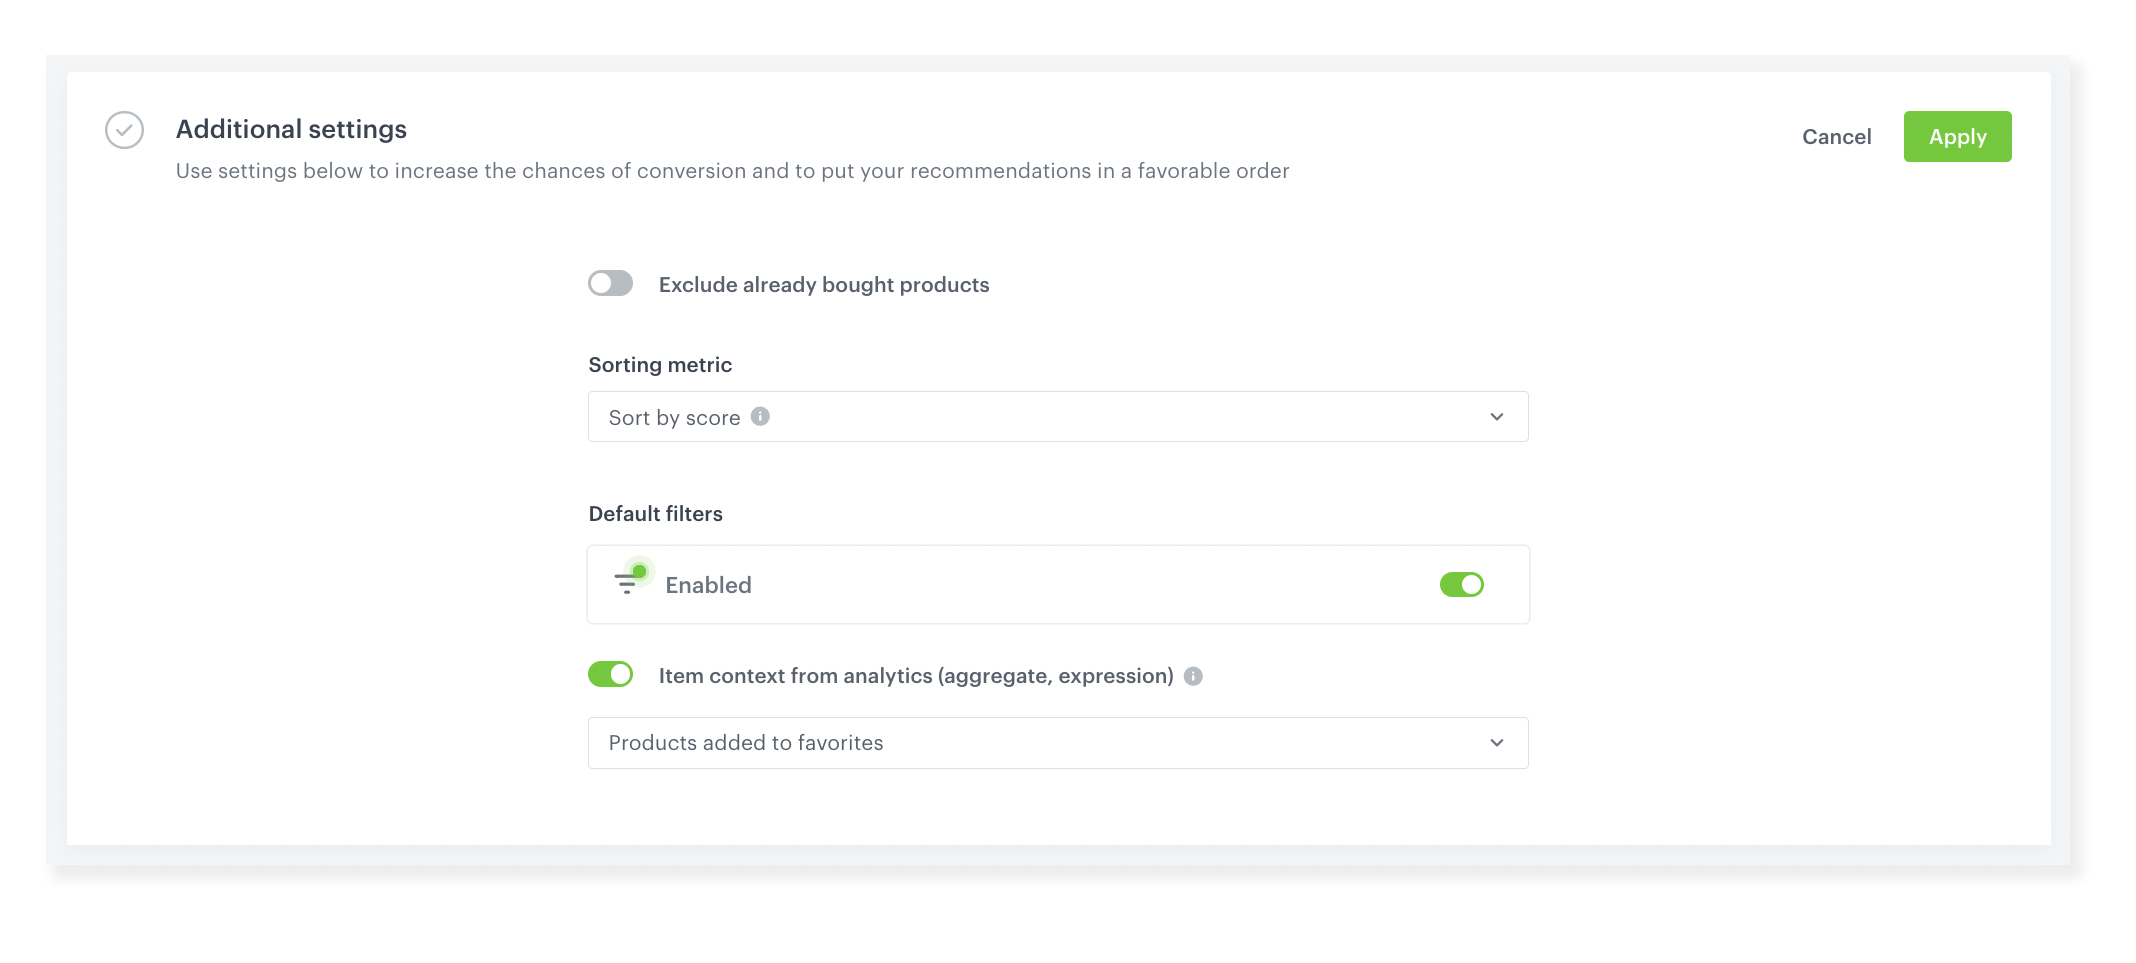Image resolution: width=2136 pixels, height=963 pixels.
Task: Enable the Exclude already bought products toggle
Action: pyautogui.click(x=610, y=284)
